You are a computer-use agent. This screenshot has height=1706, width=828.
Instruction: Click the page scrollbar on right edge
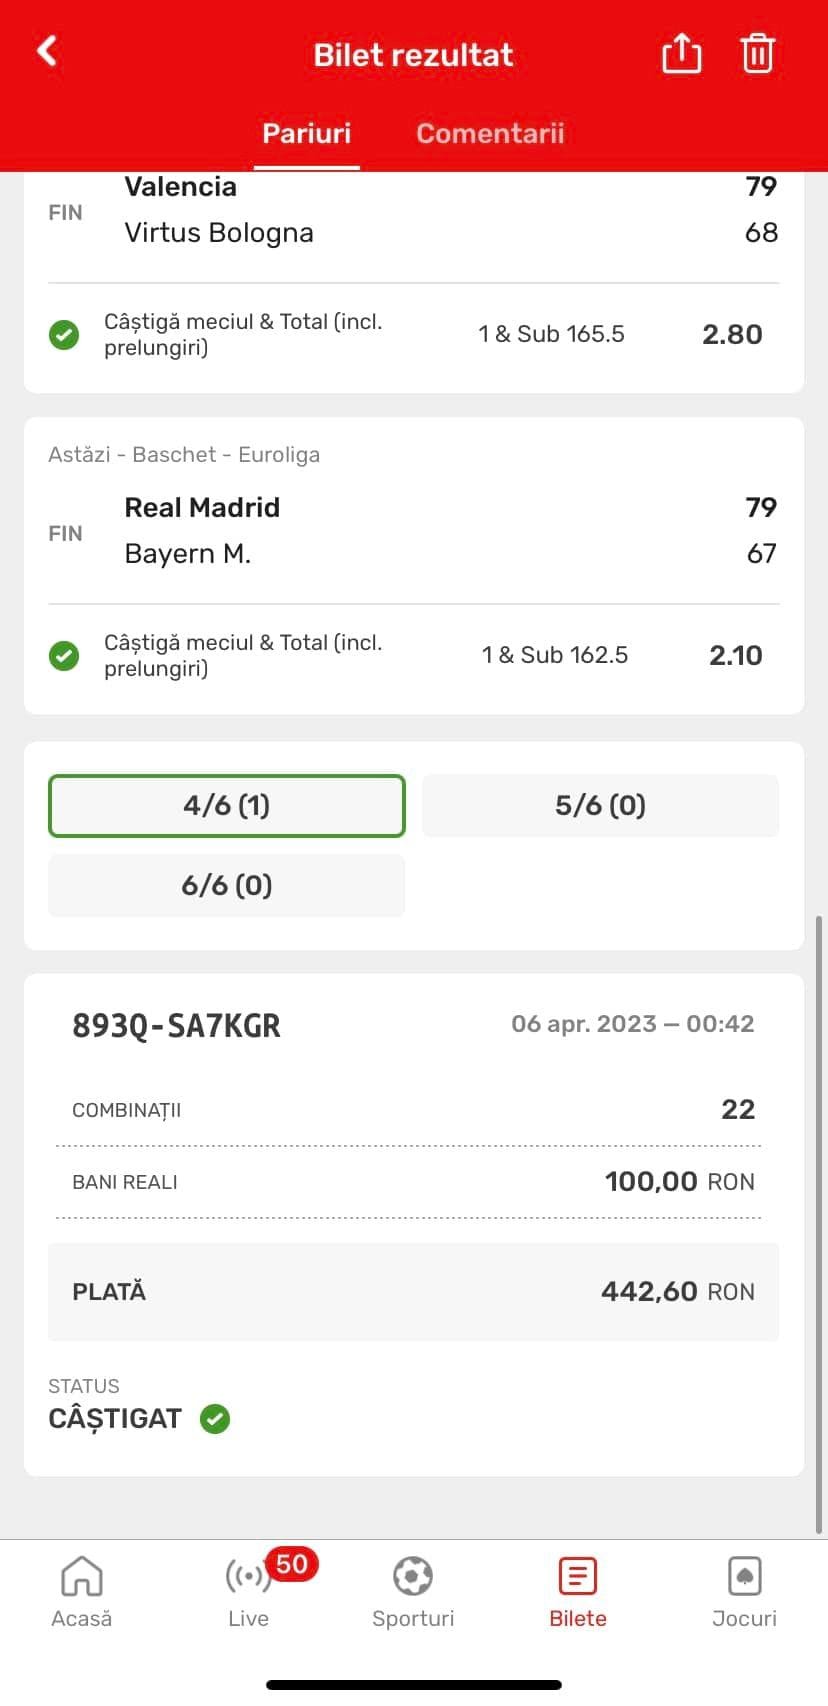pyautogui.click(x=821, y=1220)
